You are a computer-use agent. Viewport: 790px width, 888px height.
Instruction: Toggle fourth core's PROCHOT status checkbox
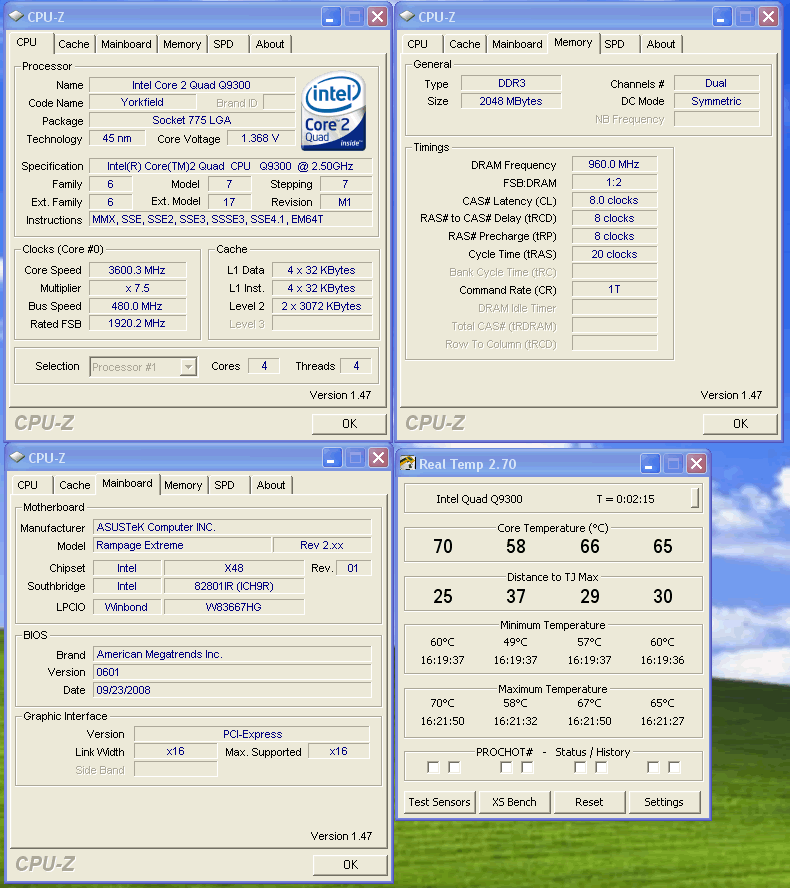[653, 767]
